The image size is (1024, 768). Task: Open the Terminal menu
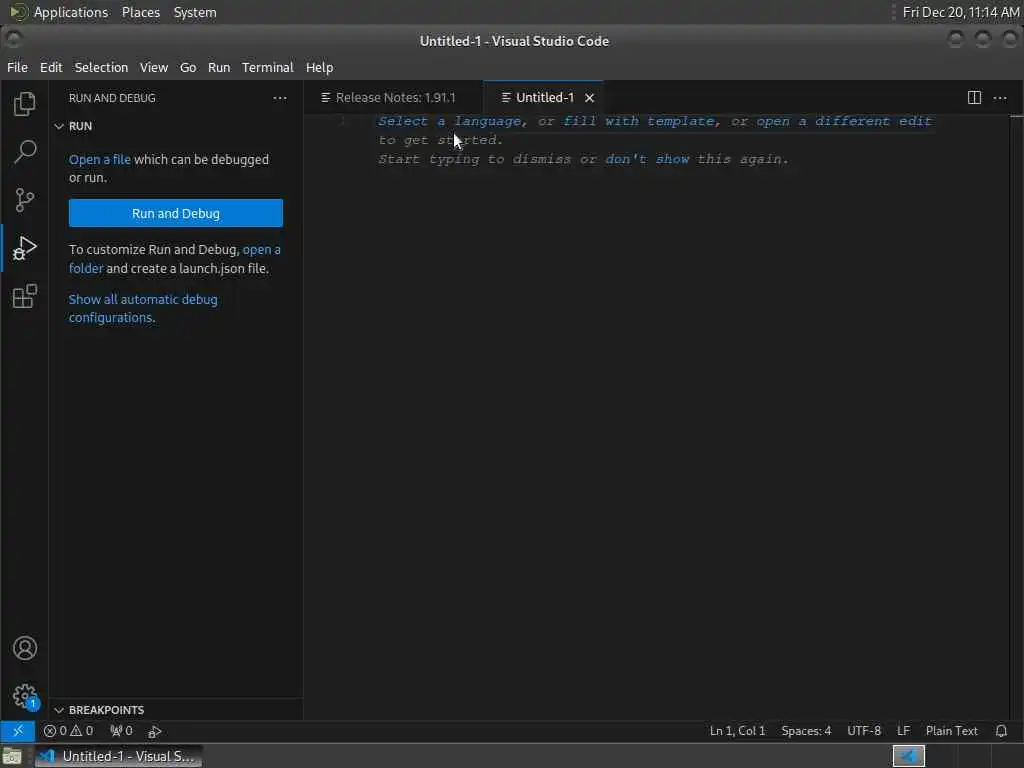(268, 67)
